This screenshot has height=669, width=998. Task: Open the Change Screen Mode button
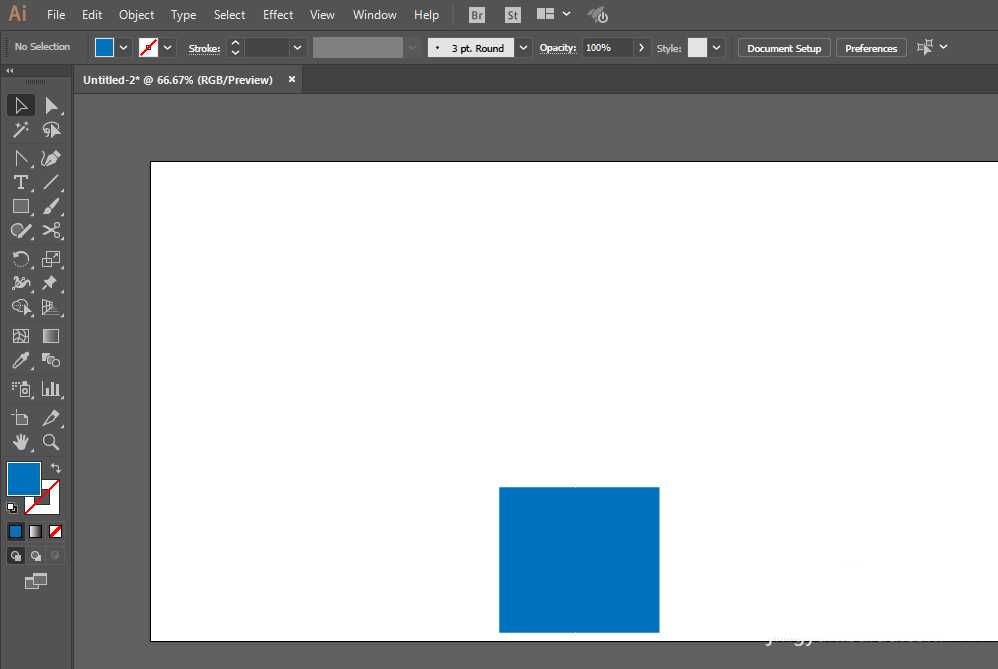tap(36, 581)
